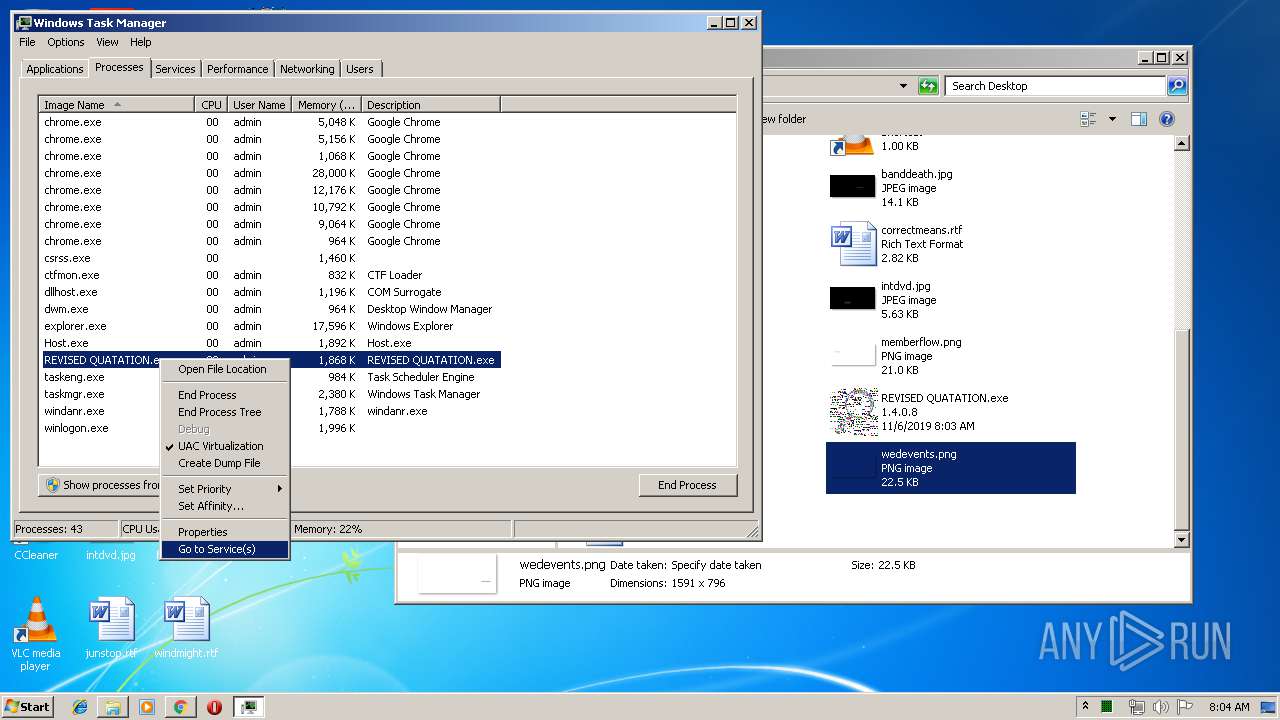Open the network tray icon

pyautogui.click(x=1137, y=706)
